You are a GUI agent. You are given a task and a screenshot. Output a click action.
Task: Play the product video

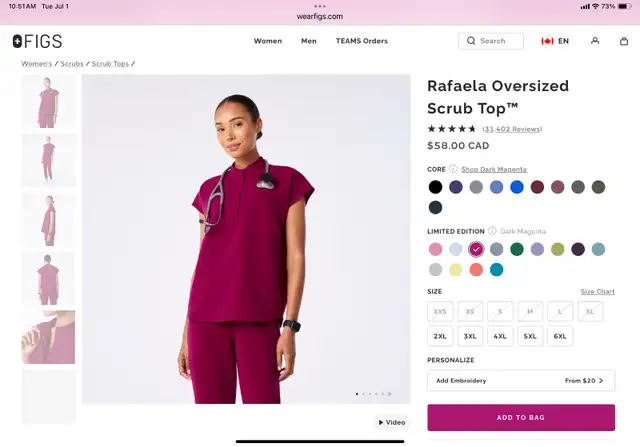pyautogui.click(x=391, y=422)
